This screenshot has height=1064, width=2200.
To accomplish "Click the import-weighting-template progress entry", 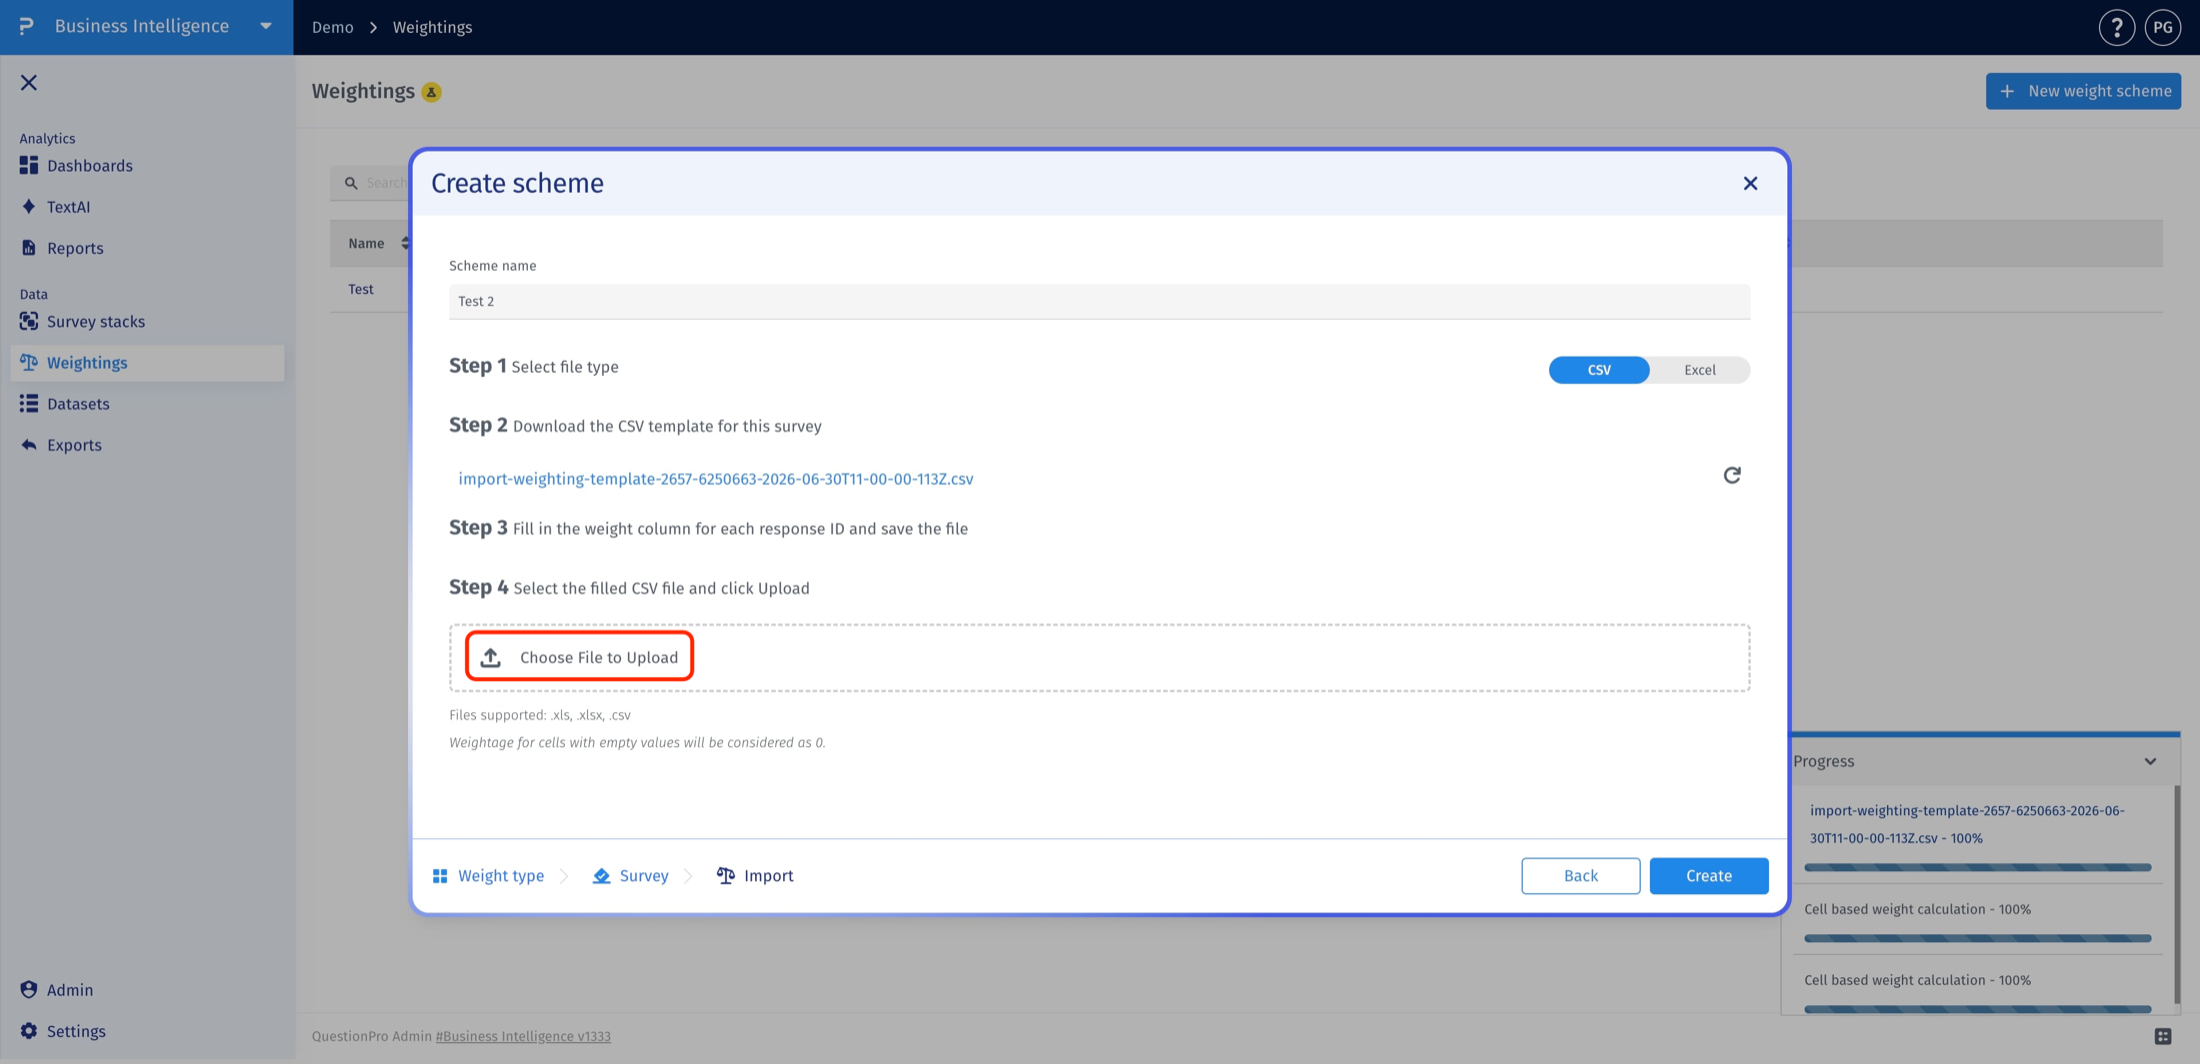I will [x=1967, y=824].
